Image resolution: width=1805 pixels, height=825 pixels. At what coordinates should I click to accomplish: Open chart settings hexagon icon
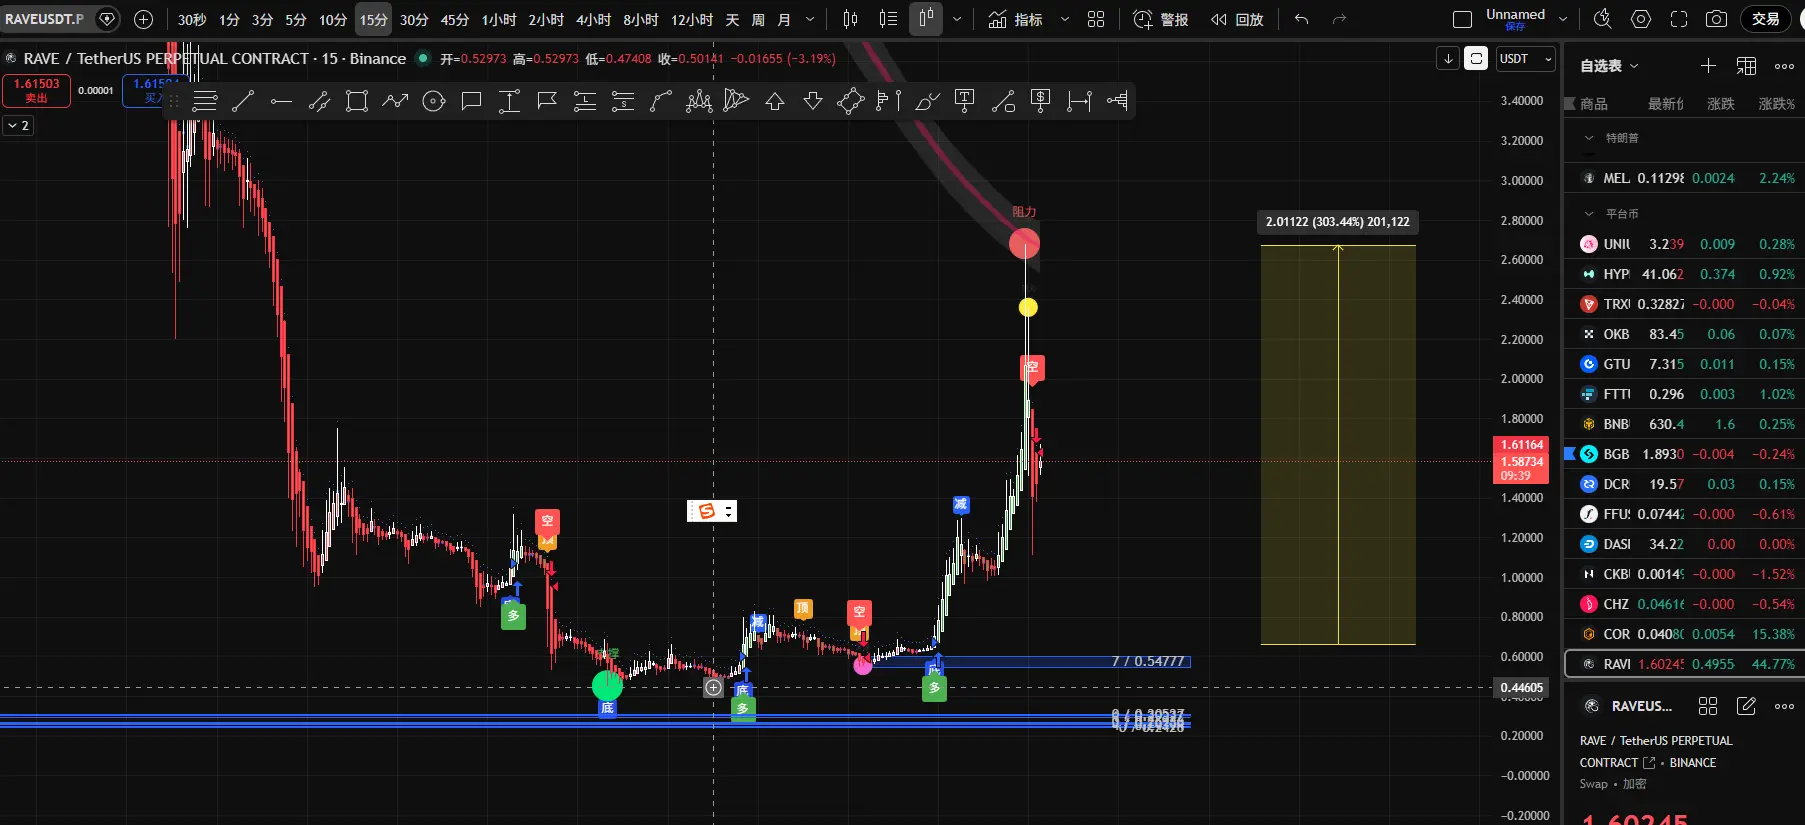[x=1640, y=19]
